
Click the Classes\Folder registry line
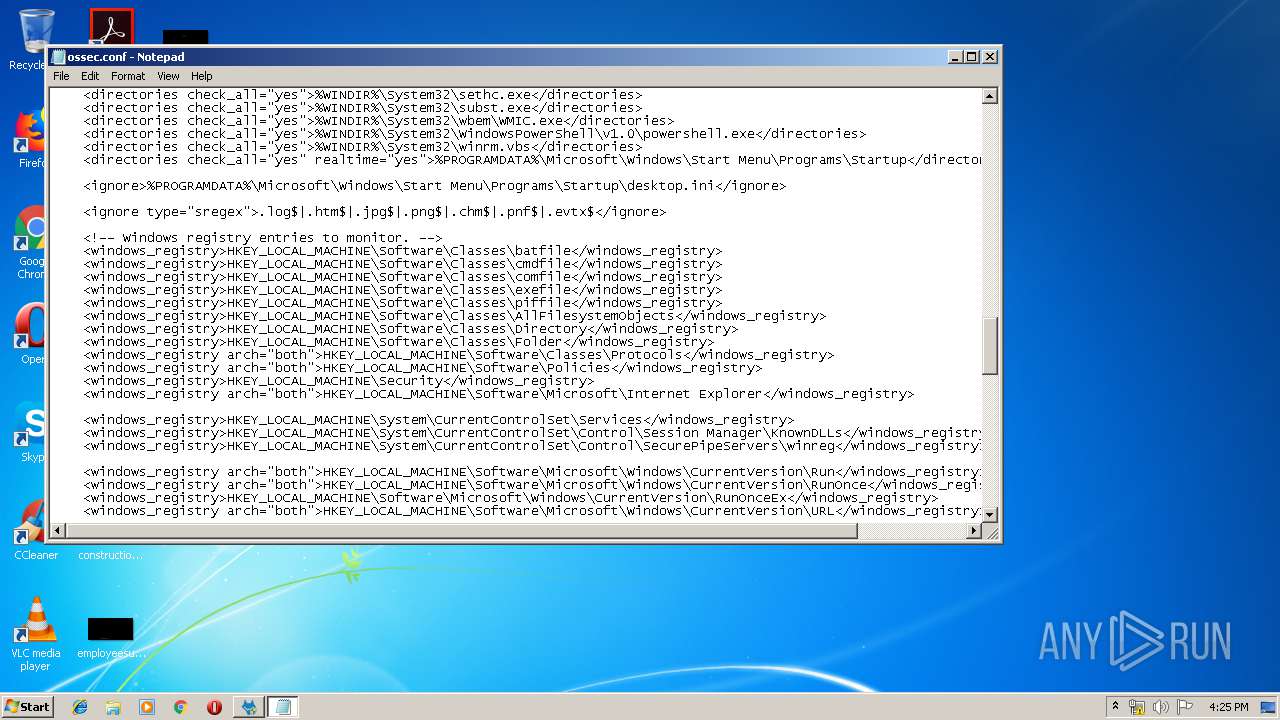399,342
